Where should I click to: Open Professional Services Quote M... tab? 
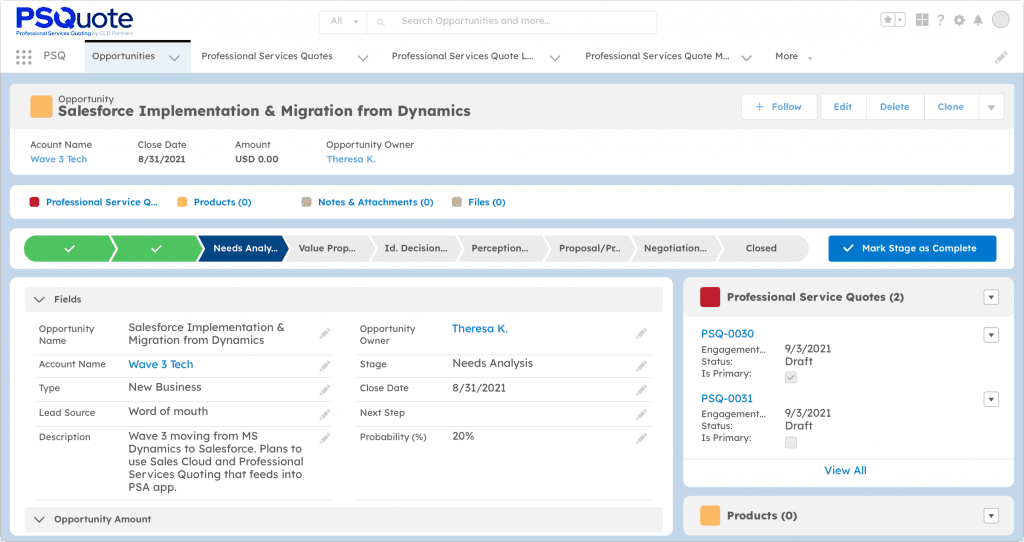[x=657, y=56]
